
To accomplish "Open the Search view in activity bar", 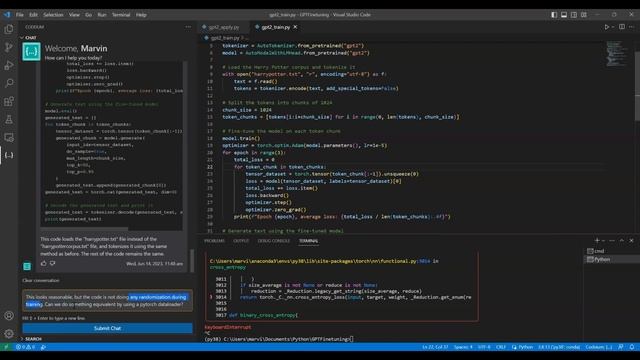I will click(x=9, y=83).
